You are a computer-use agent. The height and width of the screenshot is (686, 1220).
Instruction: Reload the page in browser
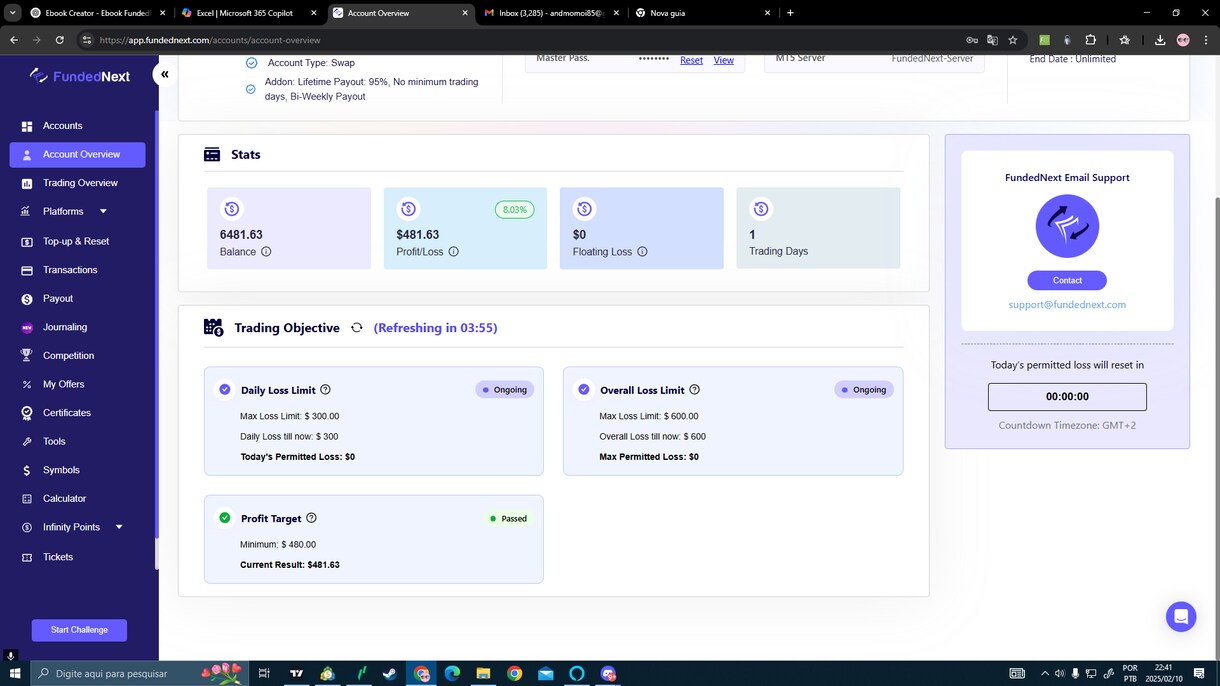(x=60, y=40)
